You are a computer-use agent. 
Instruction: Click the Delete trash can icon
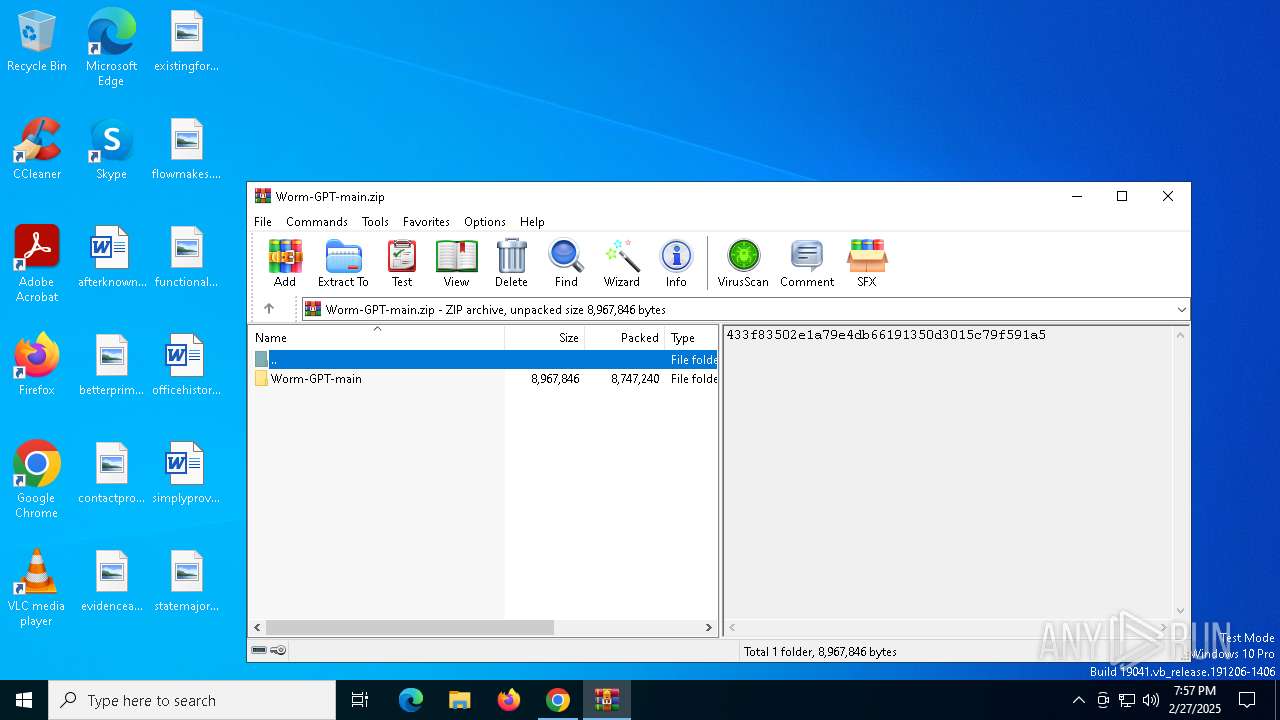coord(511,264)
